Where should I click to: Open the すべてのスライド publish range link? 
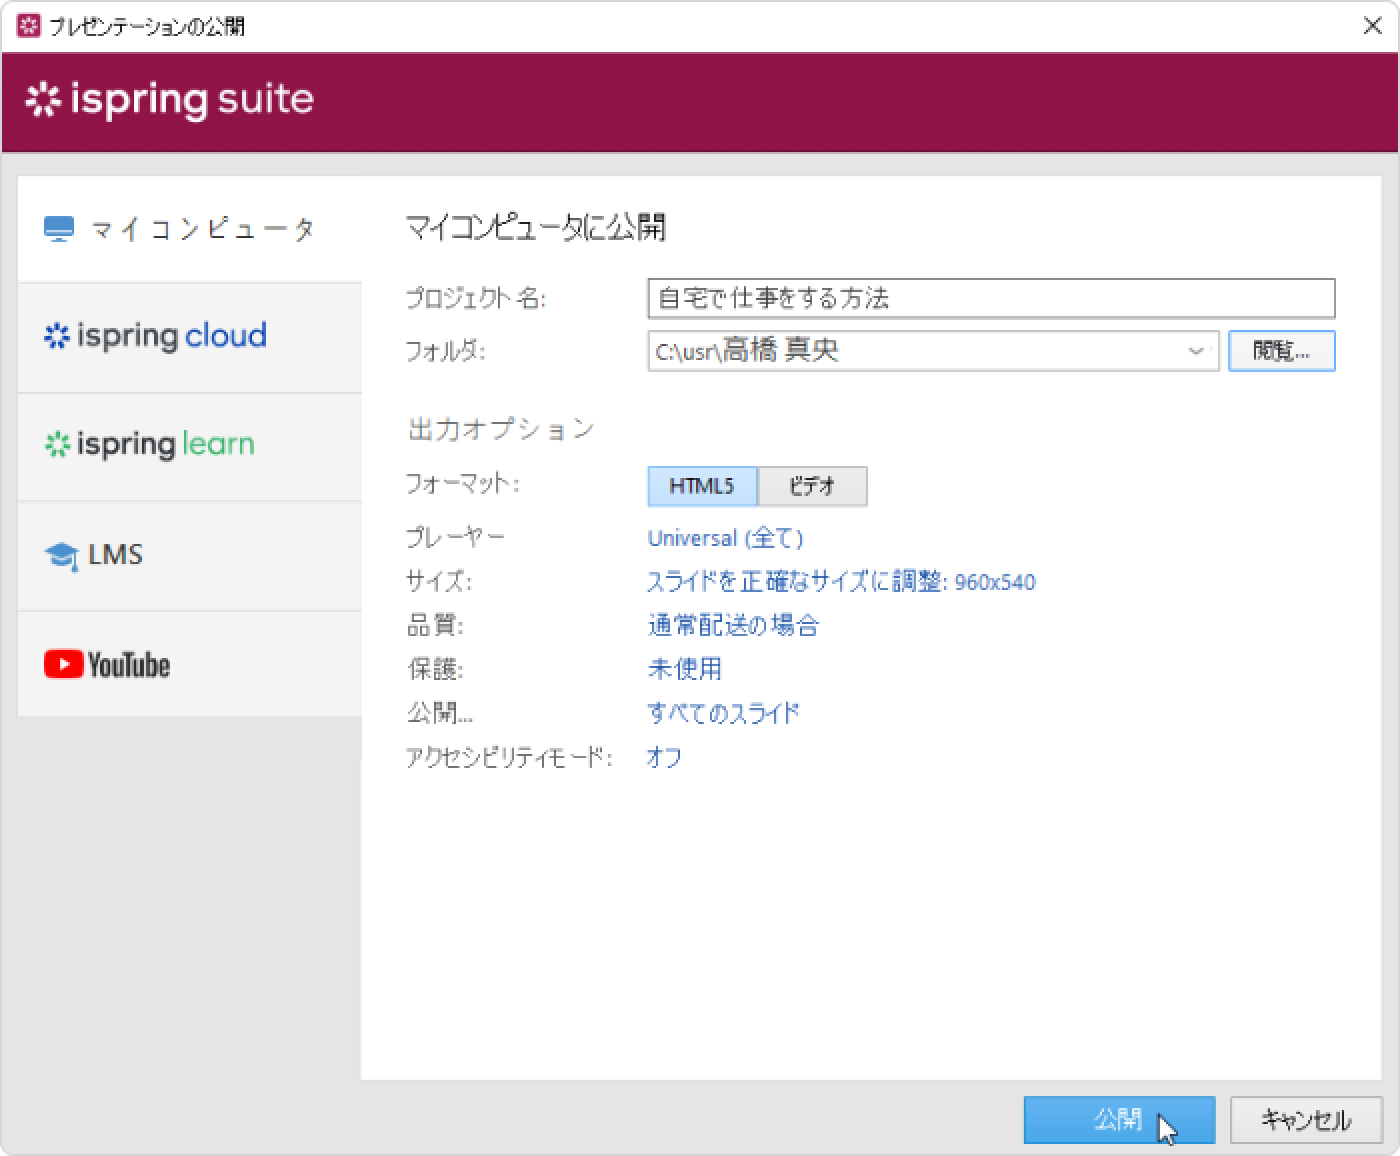click(x=723, y=713)
